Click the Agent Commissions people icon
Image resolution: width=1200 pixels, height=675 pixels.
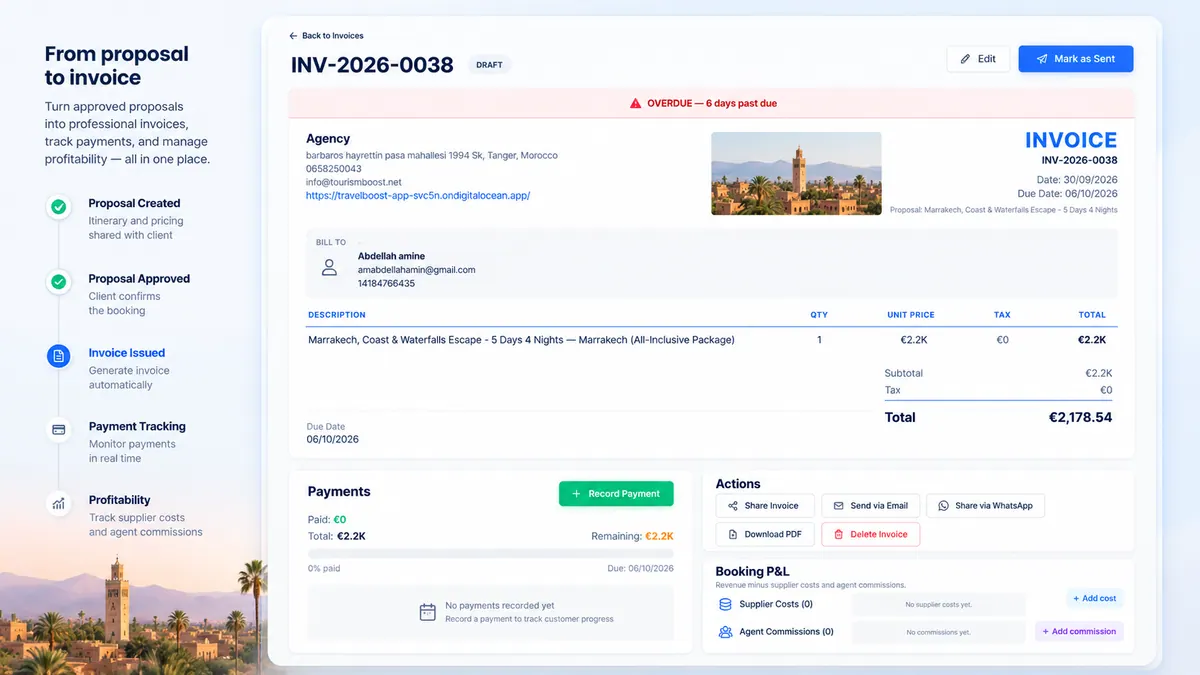726,632
